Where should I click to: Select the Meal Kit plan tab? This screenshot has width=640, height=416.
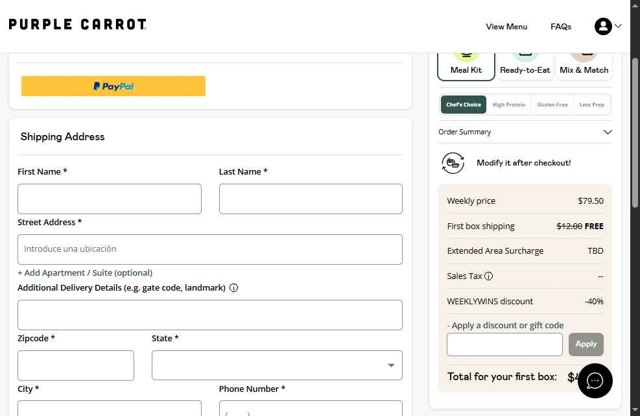(466, 67)
